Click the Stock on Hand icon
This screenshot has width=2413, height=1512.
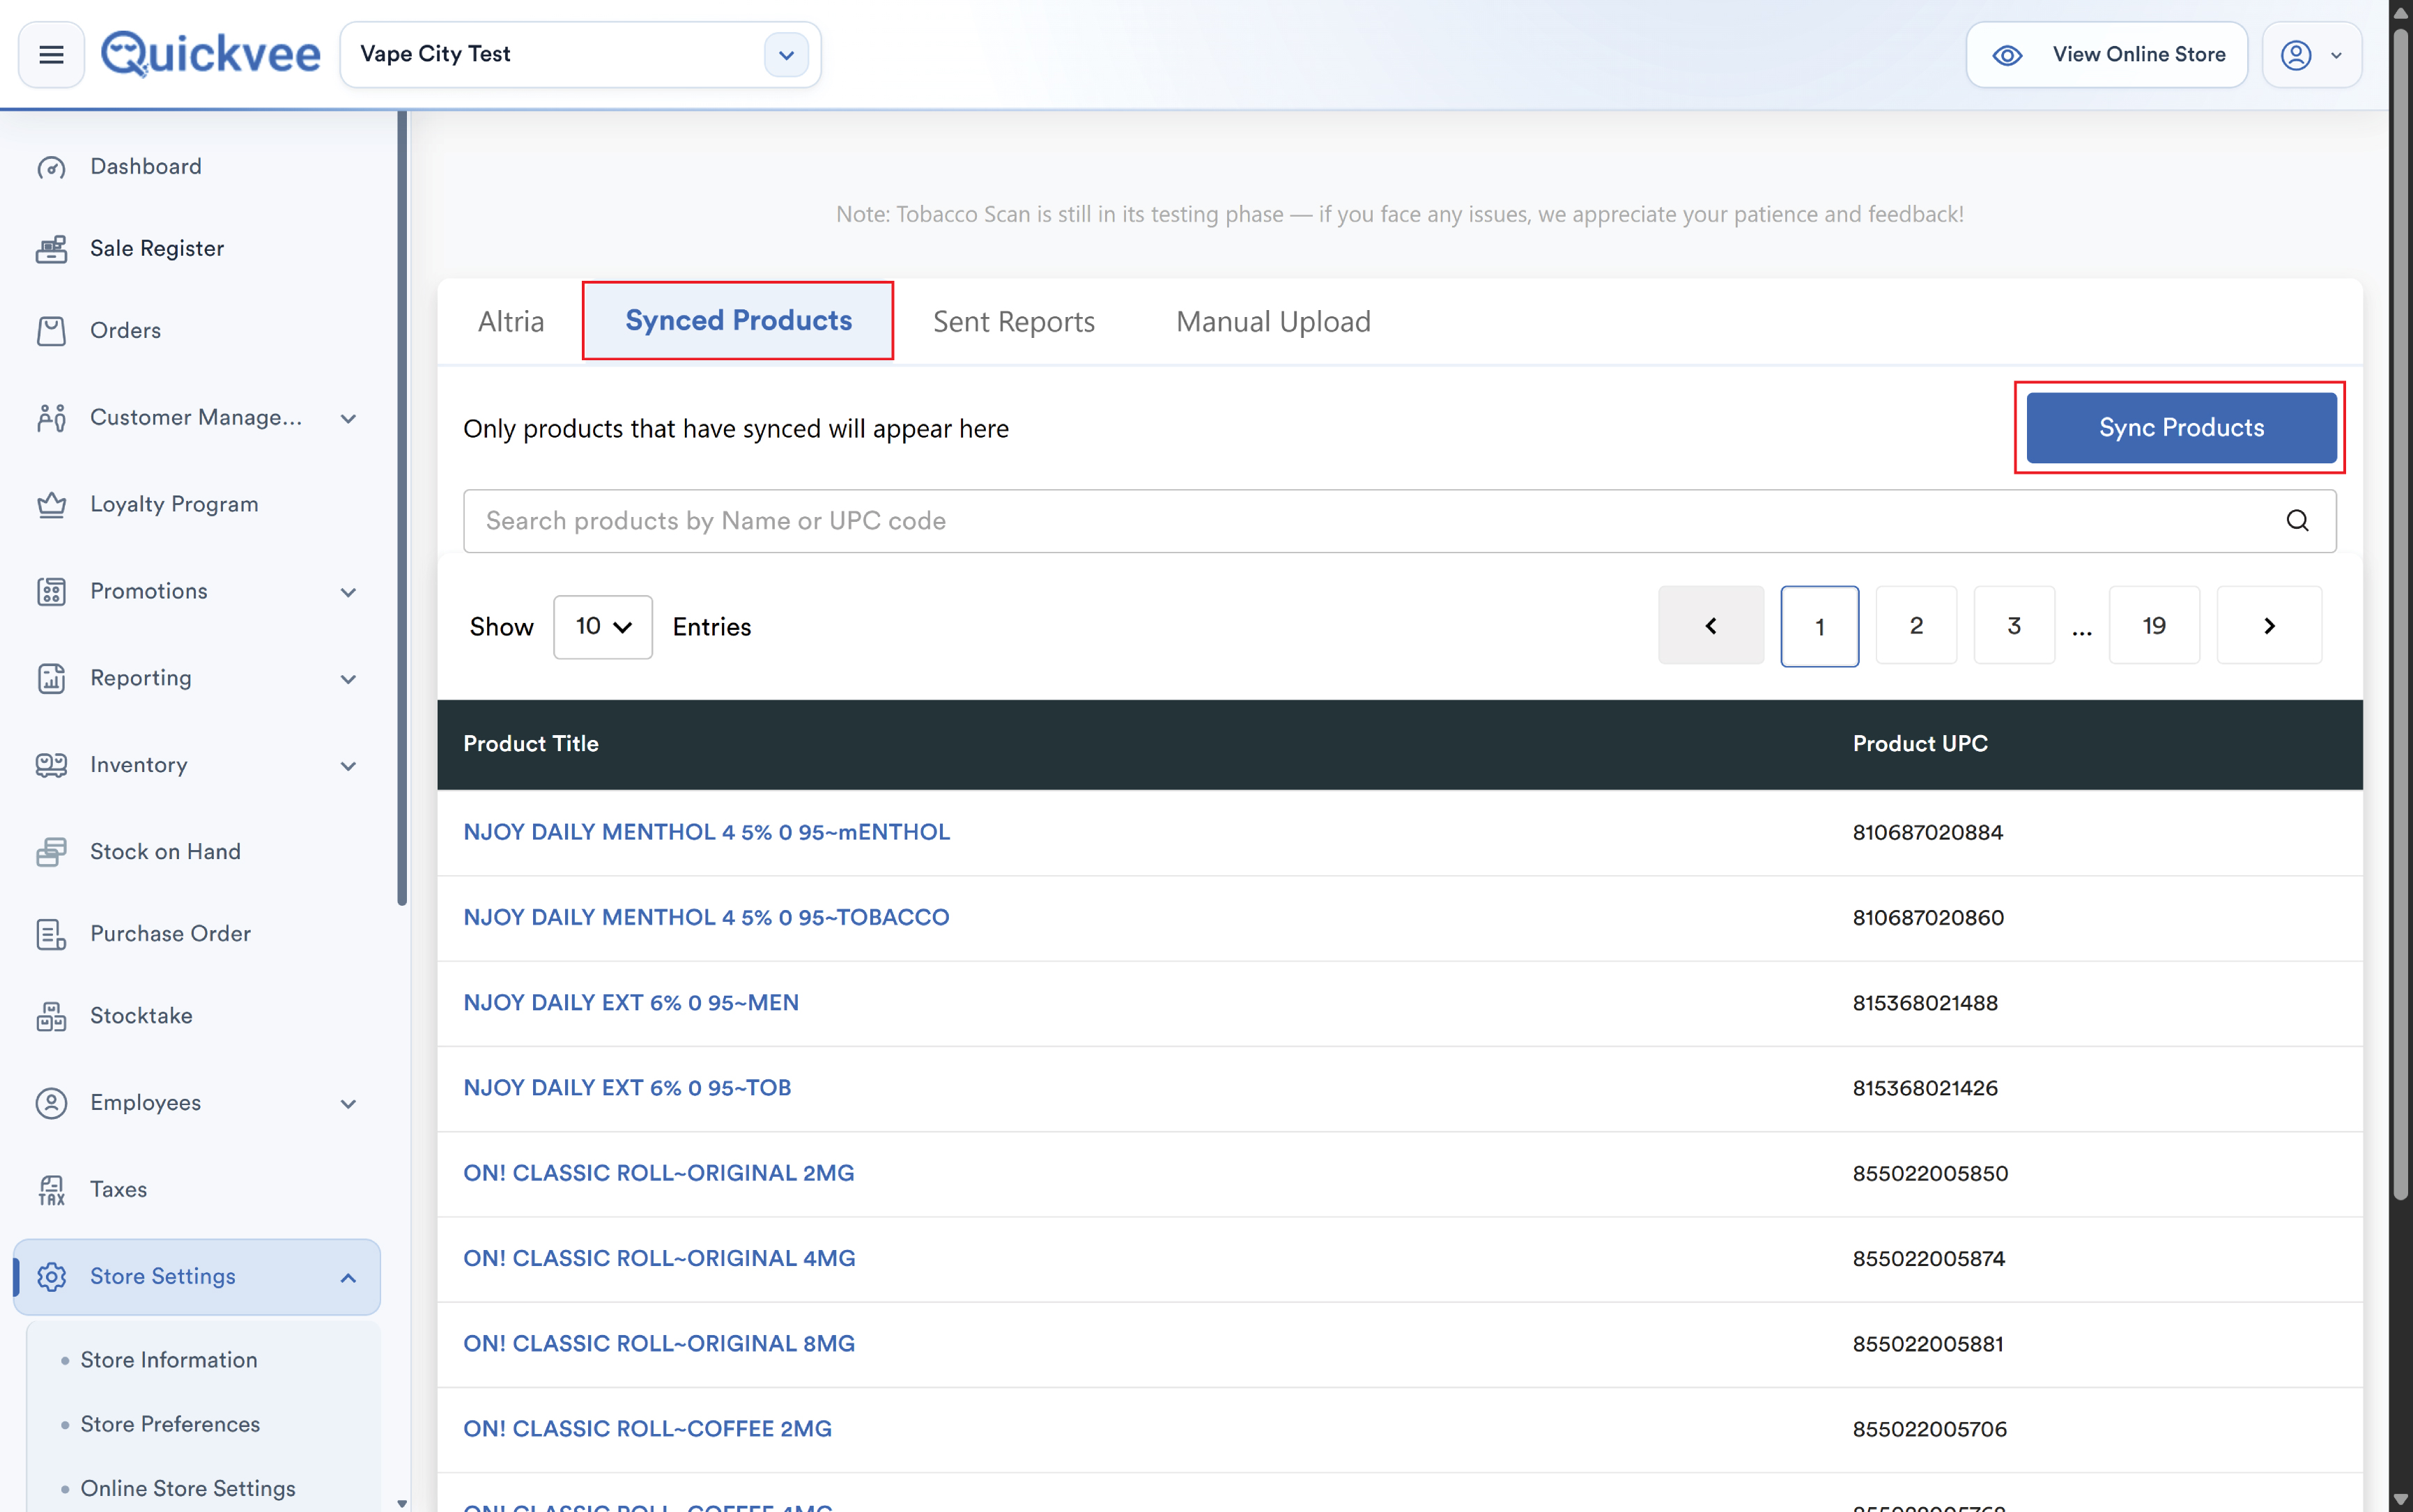point(51,852)
